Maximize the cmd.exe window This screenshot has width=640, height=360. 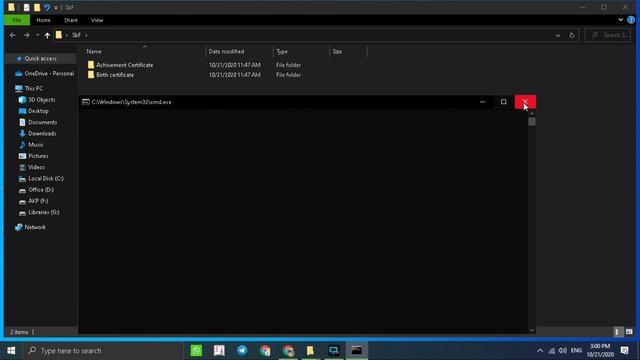point(504,102)
